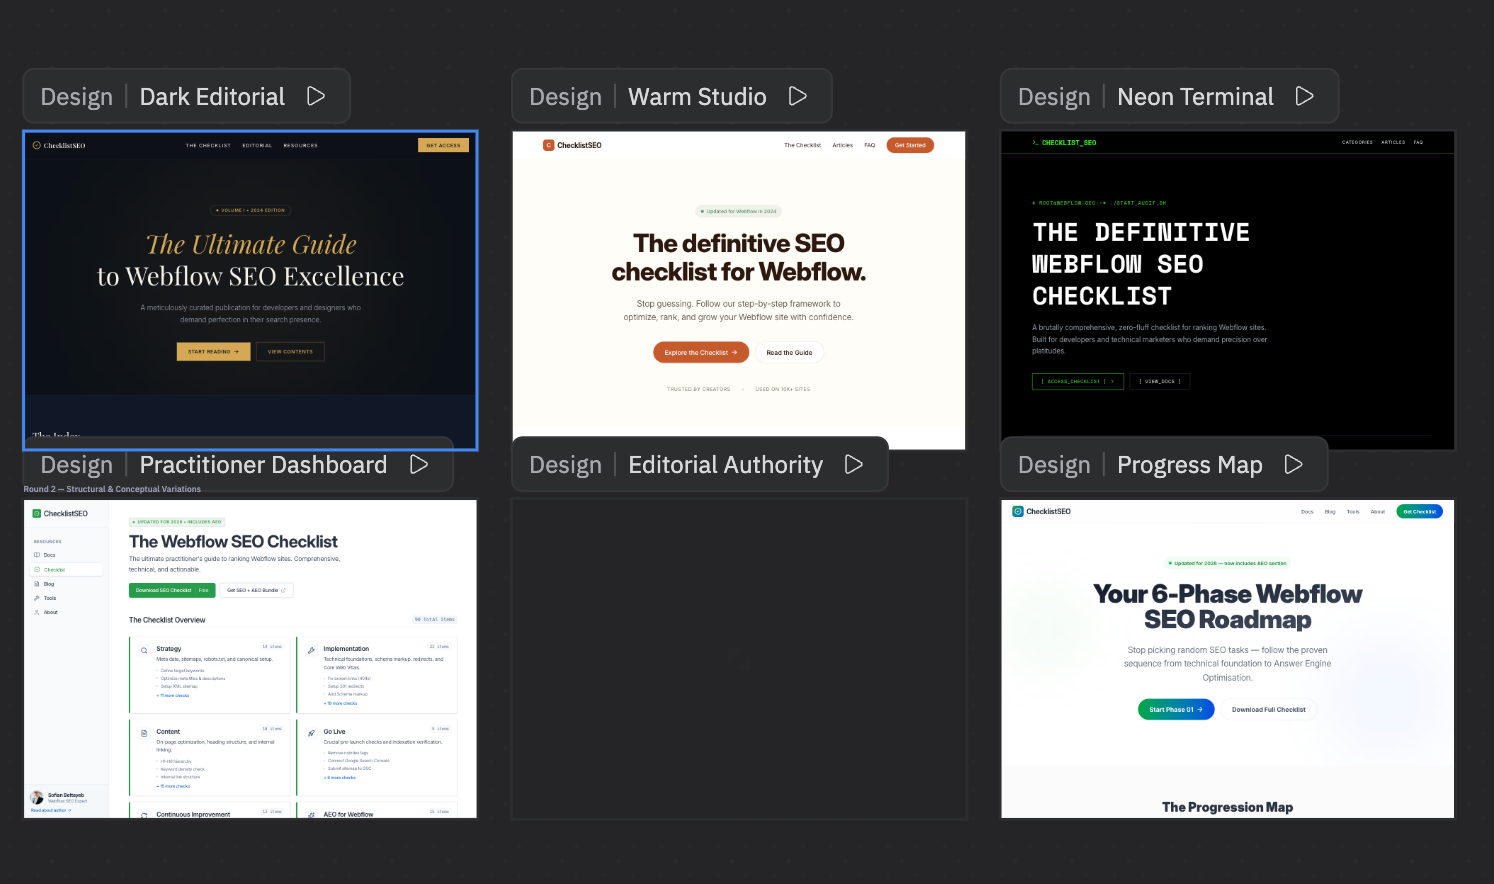Click VIEW CONTENTS in Dark Editorial
This screenshot has width=1494, height=884.
(290, 352)
